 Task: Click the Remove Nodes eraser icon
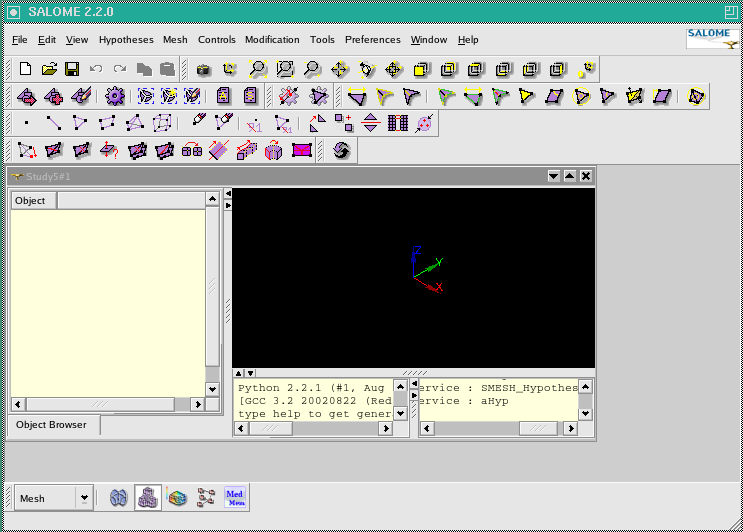pyautogui.click(x=199, y=120)
